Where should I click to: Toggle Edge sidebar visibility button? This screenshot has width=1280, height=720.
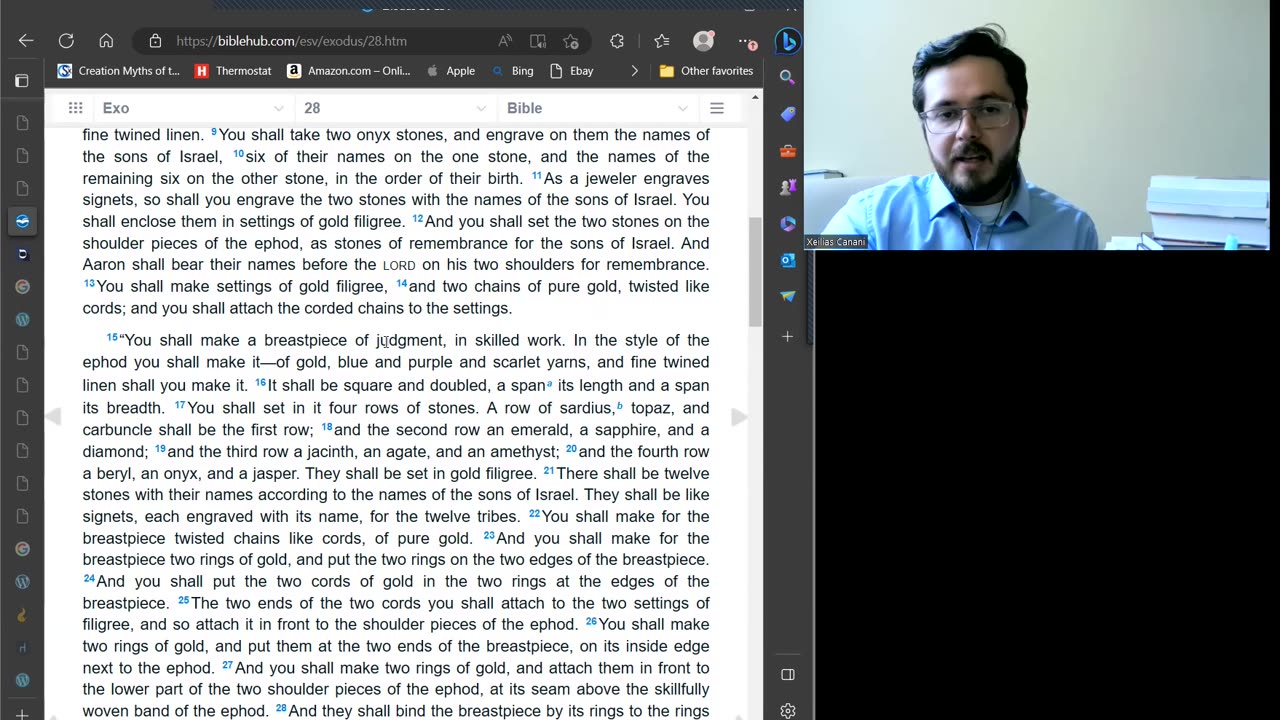tap(788, 674)
